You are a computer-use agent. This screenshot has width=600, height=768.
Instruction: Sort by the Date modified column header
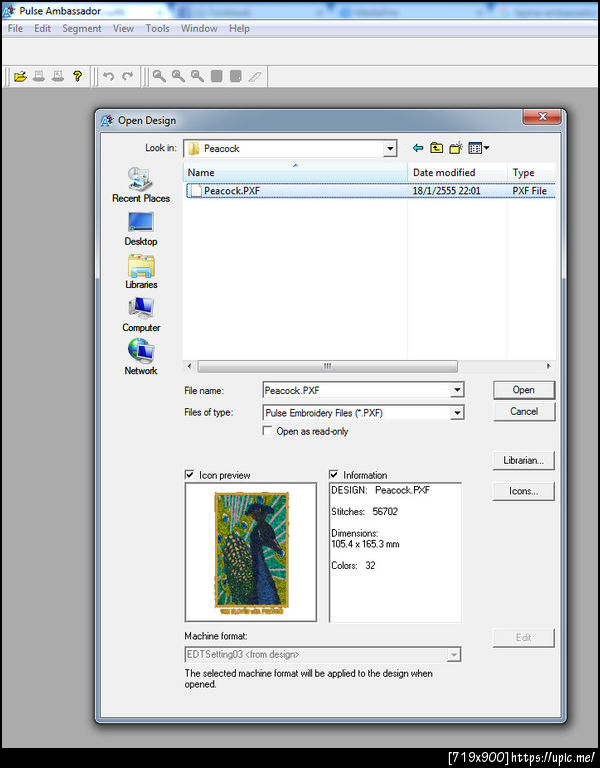457,172
